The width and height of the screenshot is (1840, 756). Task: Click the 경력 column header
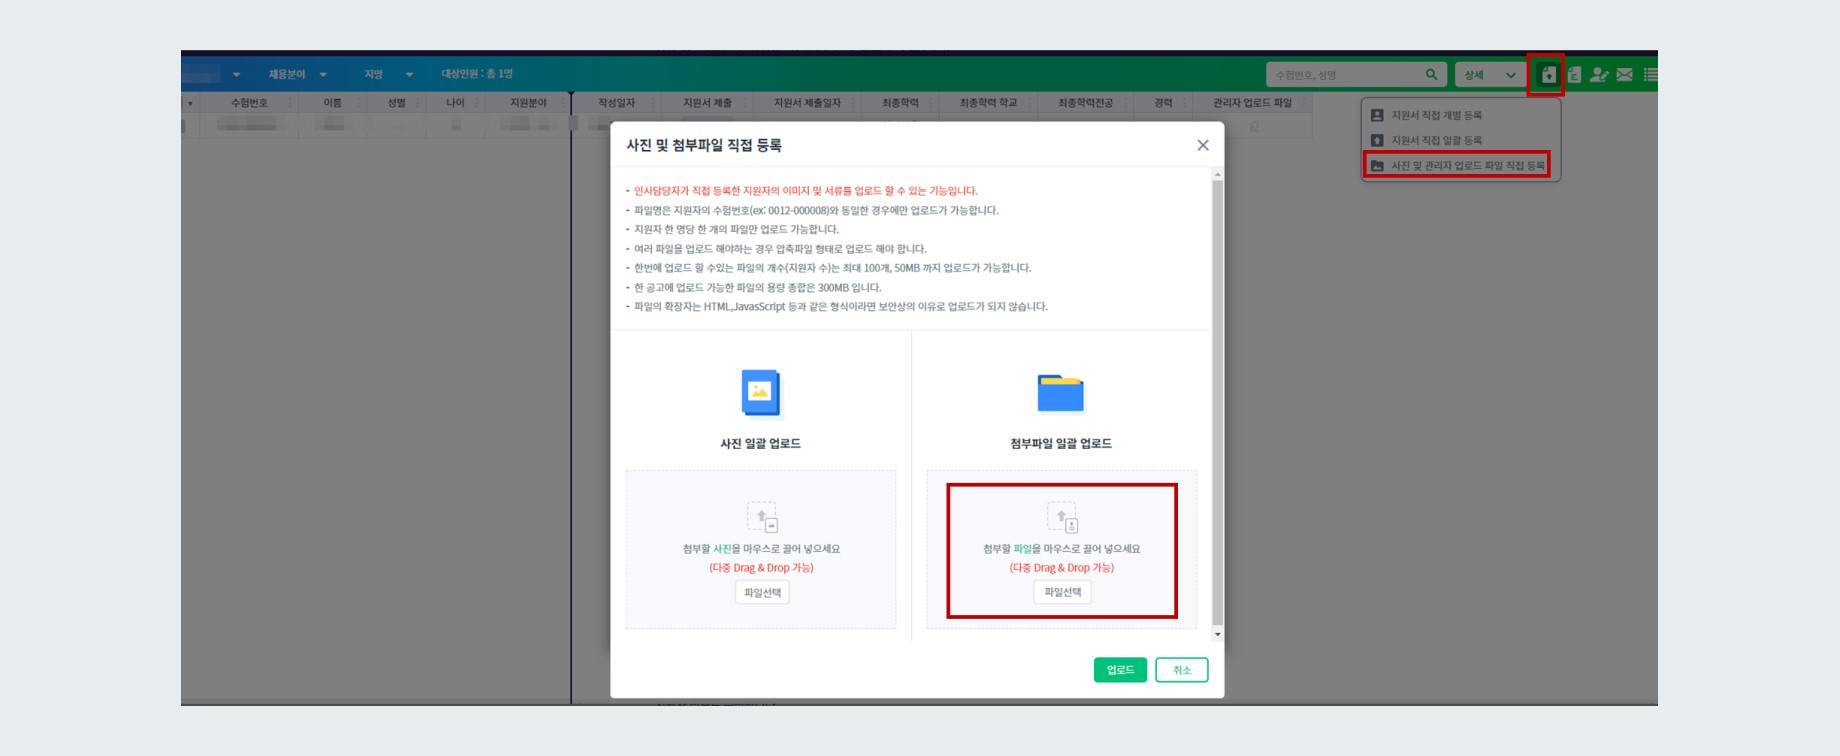tap(1163, 103)
